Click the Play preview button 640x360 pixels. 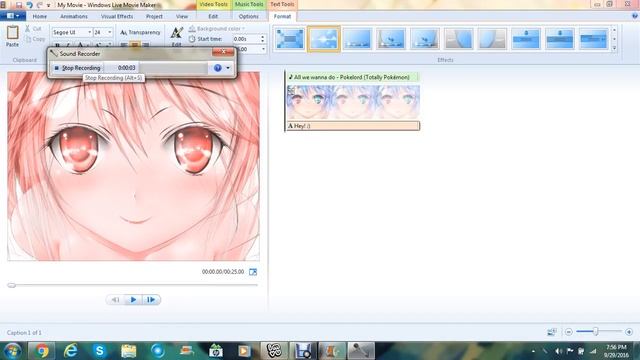point(133,300)
